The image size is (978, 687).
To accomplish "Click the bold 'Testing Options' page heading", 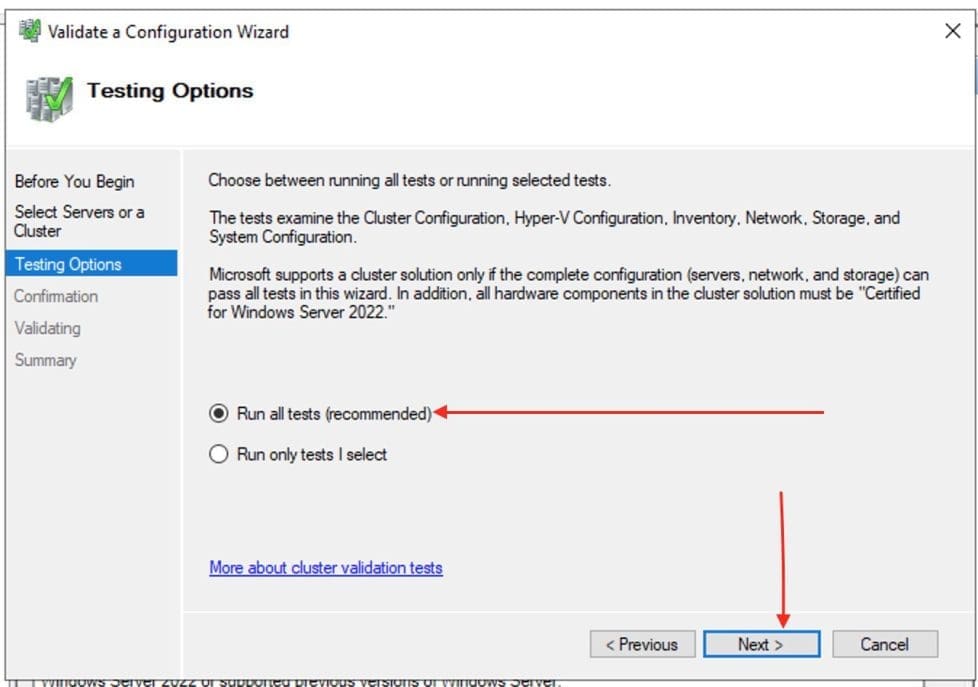I will tap(170, 91).
